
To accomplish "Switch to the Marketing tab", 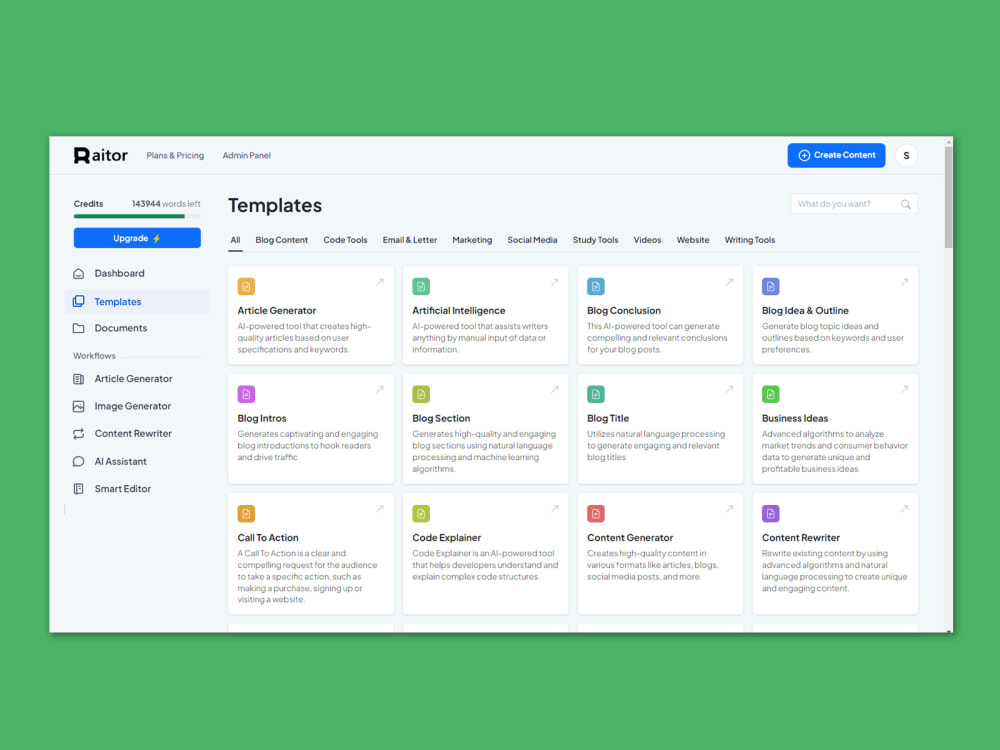I will pos(472,240).
